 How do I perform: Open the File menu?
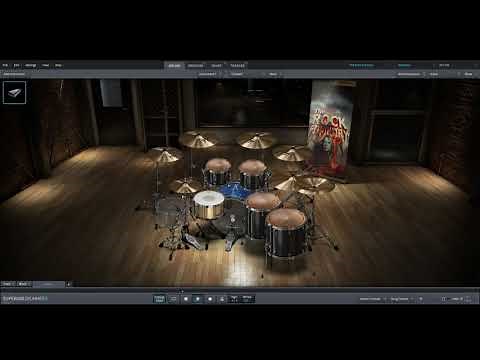tap(5, 65)
